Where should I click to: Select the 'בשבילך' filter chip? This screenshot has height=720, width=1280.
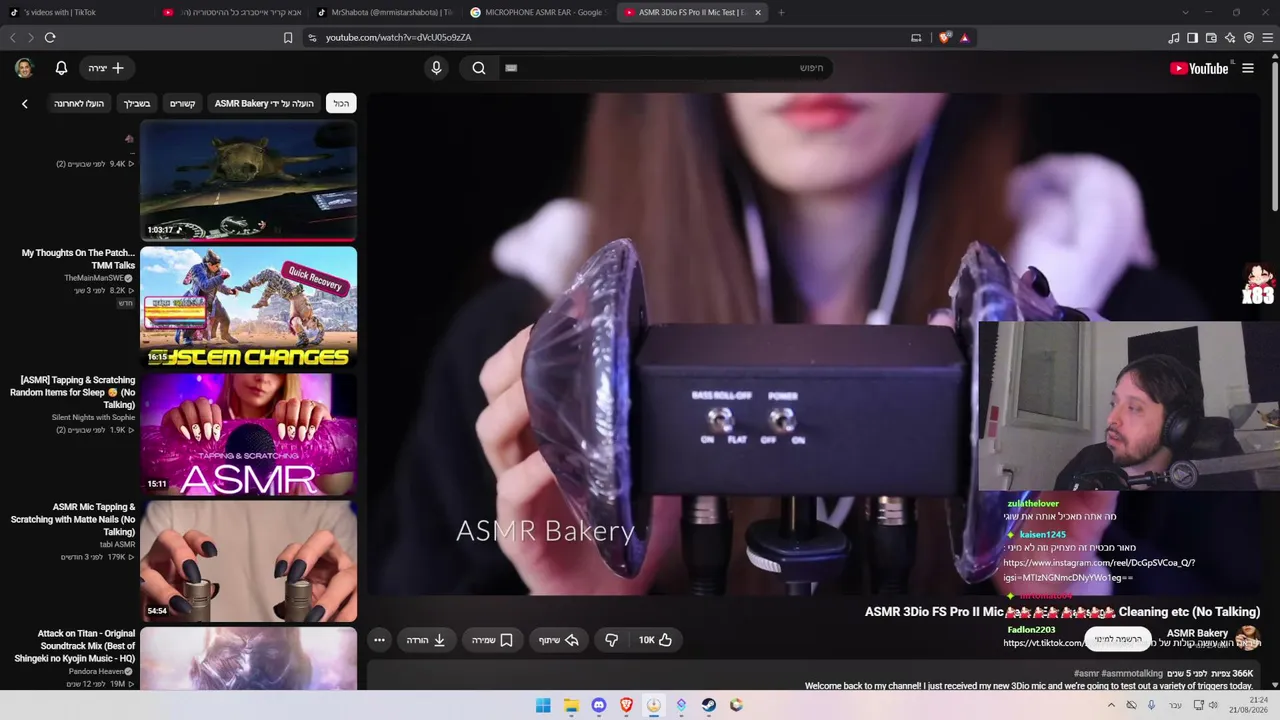[137, 103]
